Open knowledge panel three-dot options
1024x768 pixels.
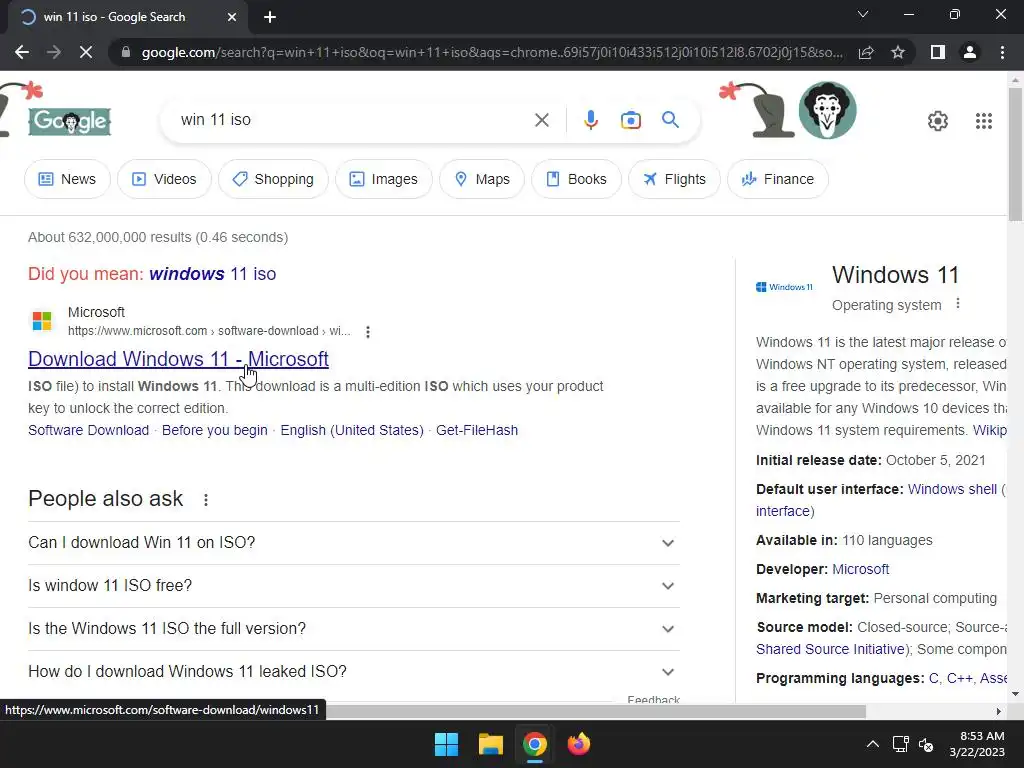[x=958, y=304]
